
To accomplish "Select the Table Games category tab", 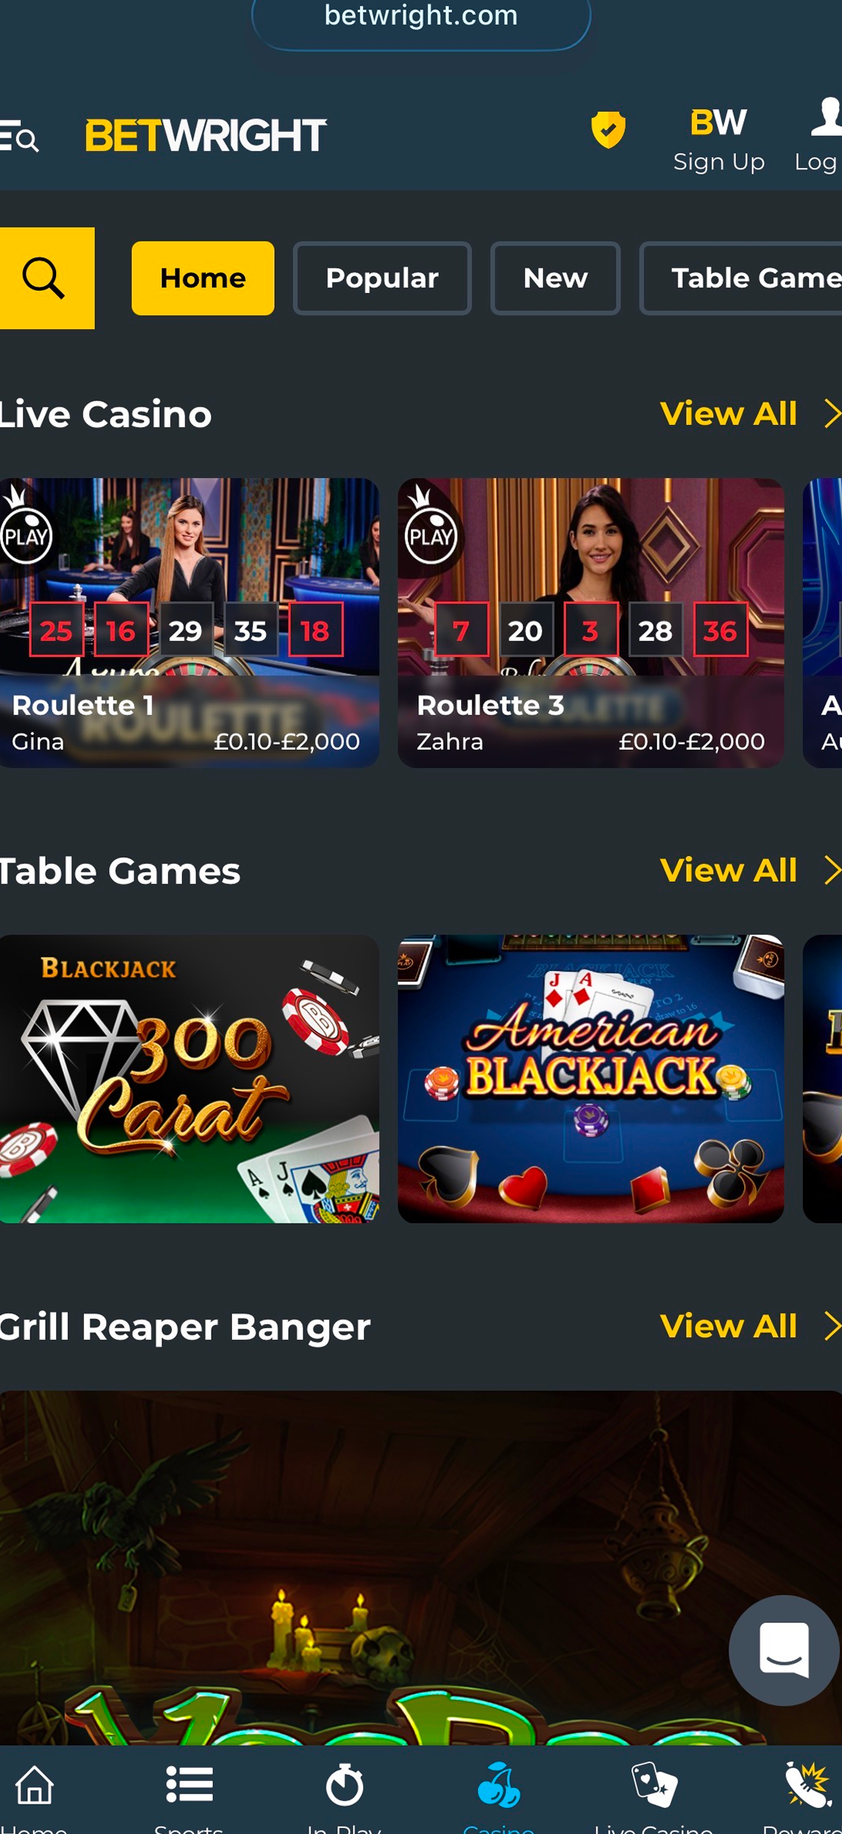I will (x=741, y=278).
